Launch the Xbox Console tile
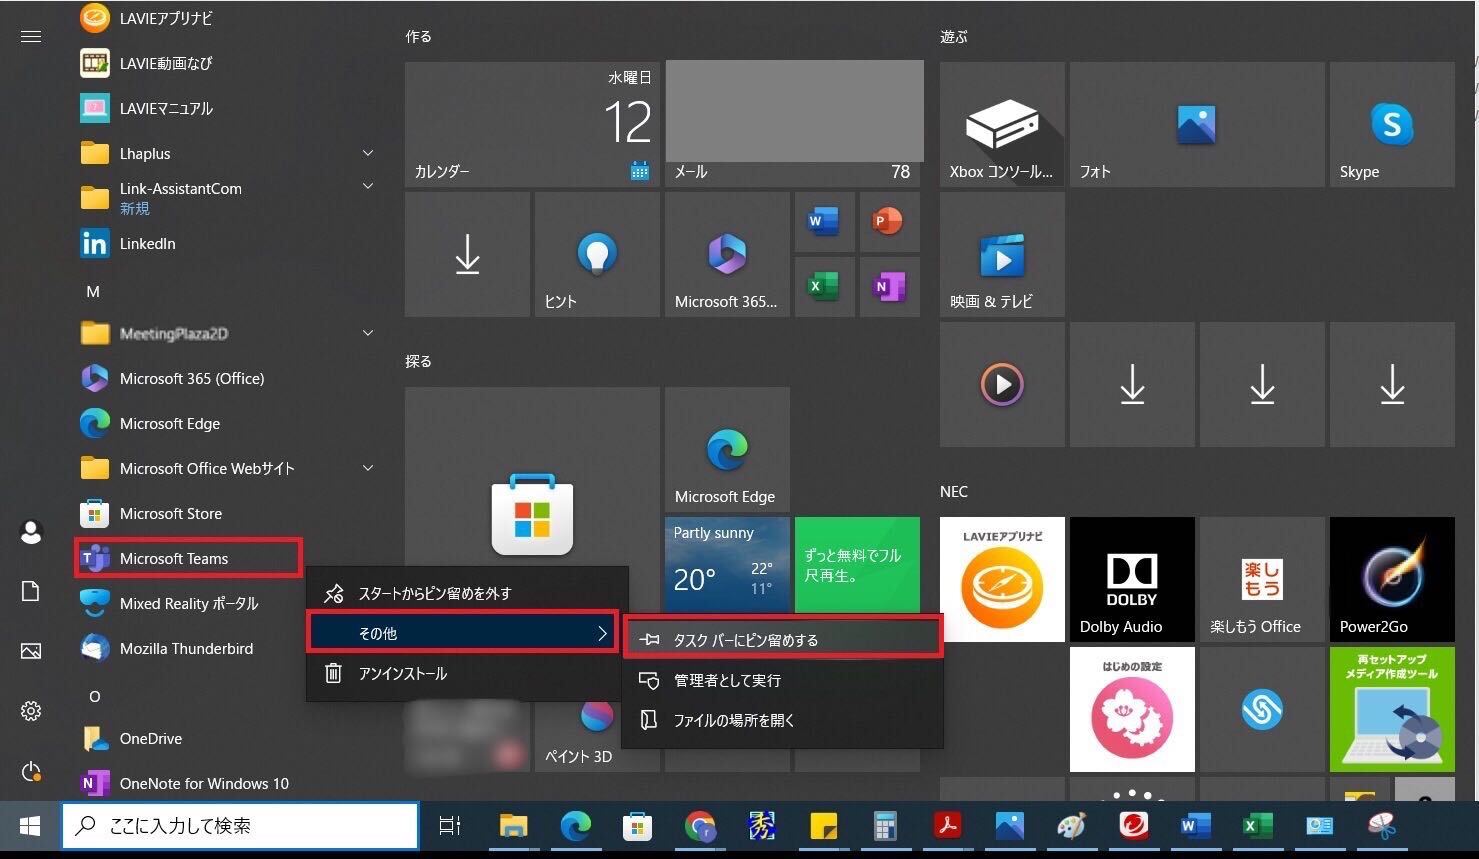 pos(1001,125)
